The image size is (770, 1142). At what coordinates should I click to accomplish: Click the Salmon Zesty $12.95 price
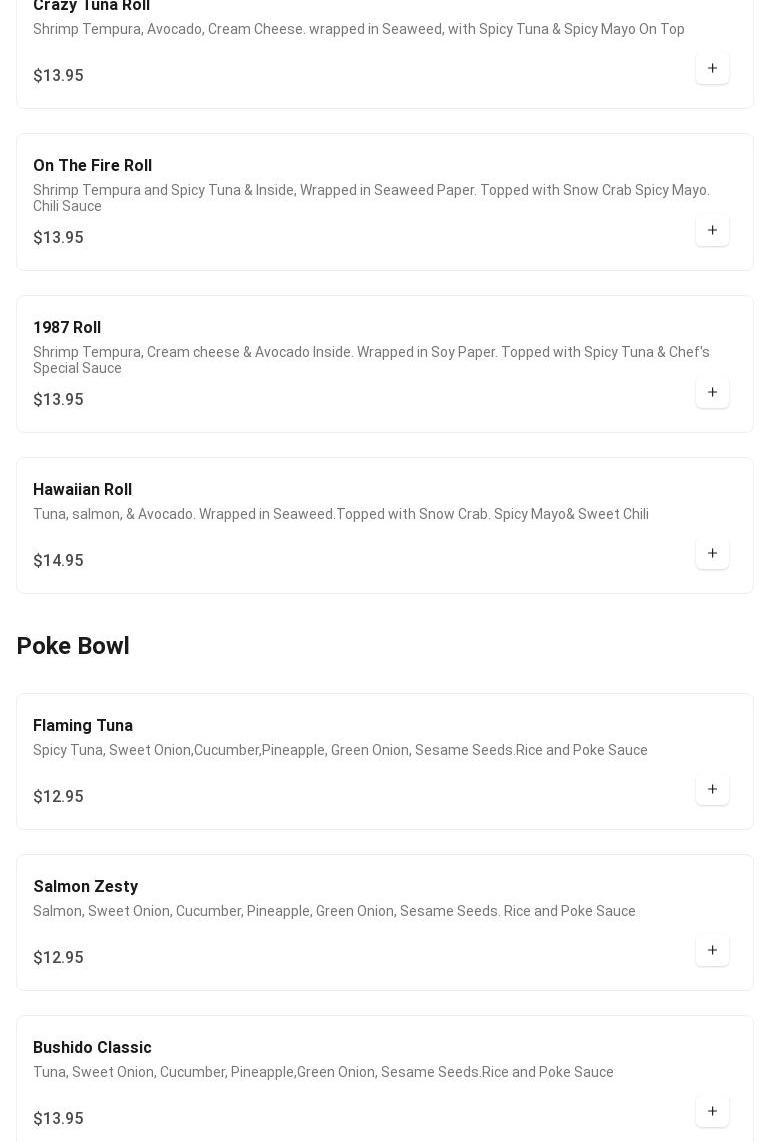(x=58, y=958)
